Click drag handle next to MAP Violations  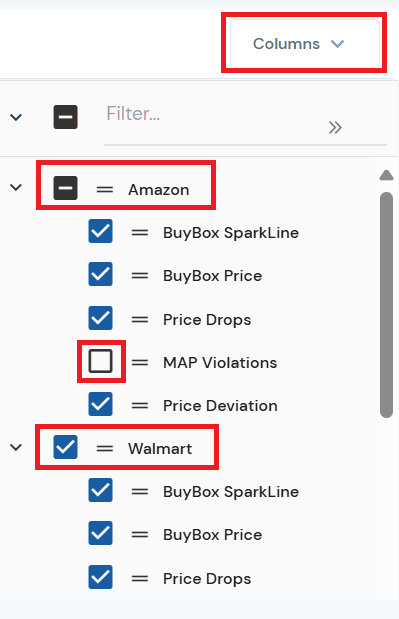(x=140, y=362)
